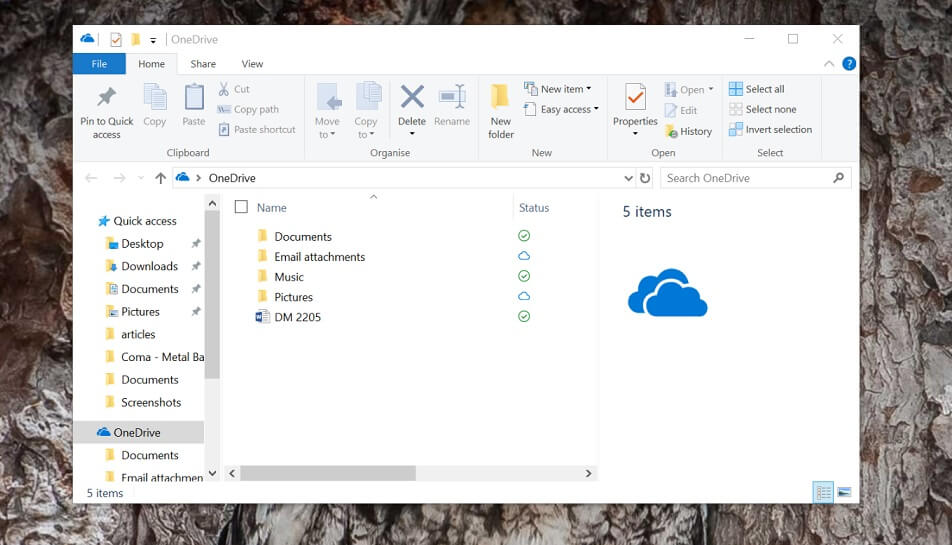Select OneDrive in the navigation pane

[138, 432]
